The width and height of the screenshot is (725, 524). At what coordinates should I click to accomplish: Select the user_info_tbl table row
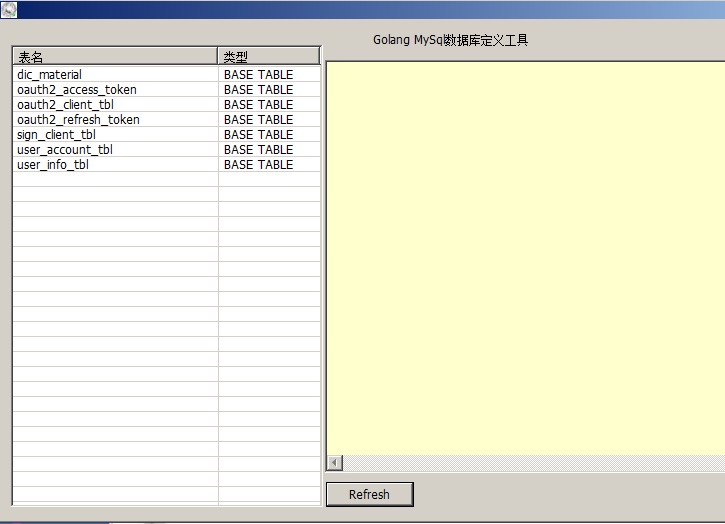(x=53, y=165)
